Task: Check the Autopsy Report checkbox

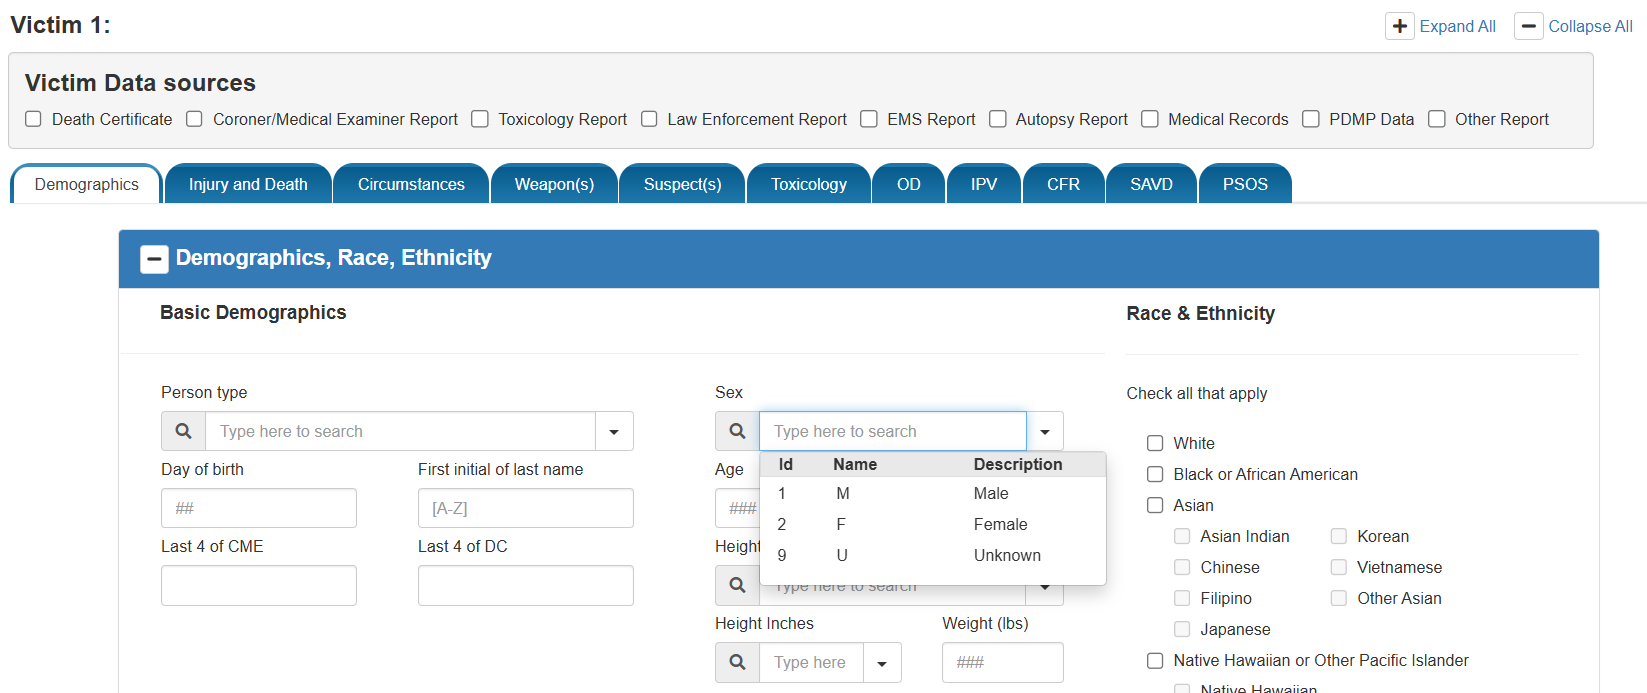Action: point(998,119)
